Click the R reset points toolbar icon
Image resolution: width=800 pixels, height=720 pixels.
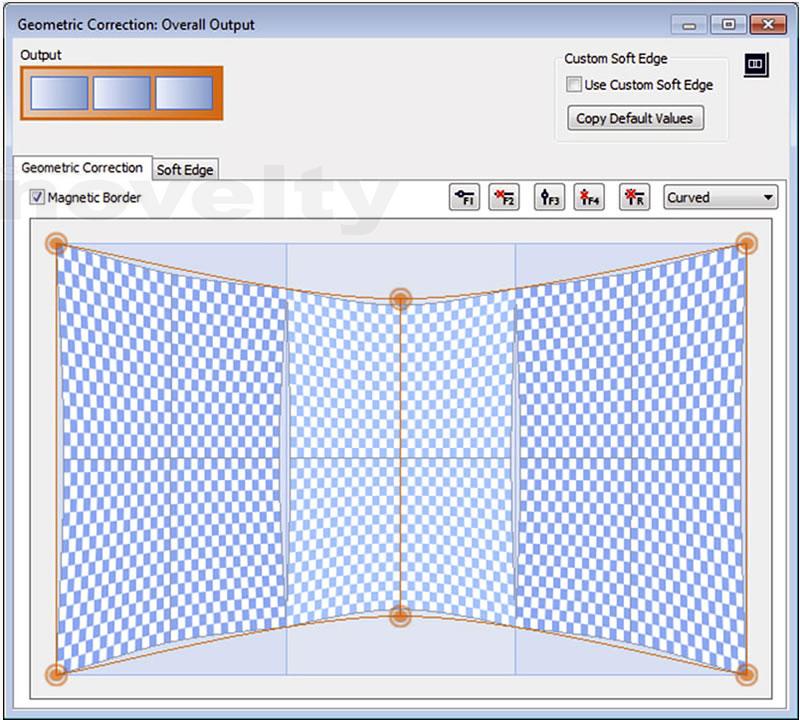pos(634,197)
